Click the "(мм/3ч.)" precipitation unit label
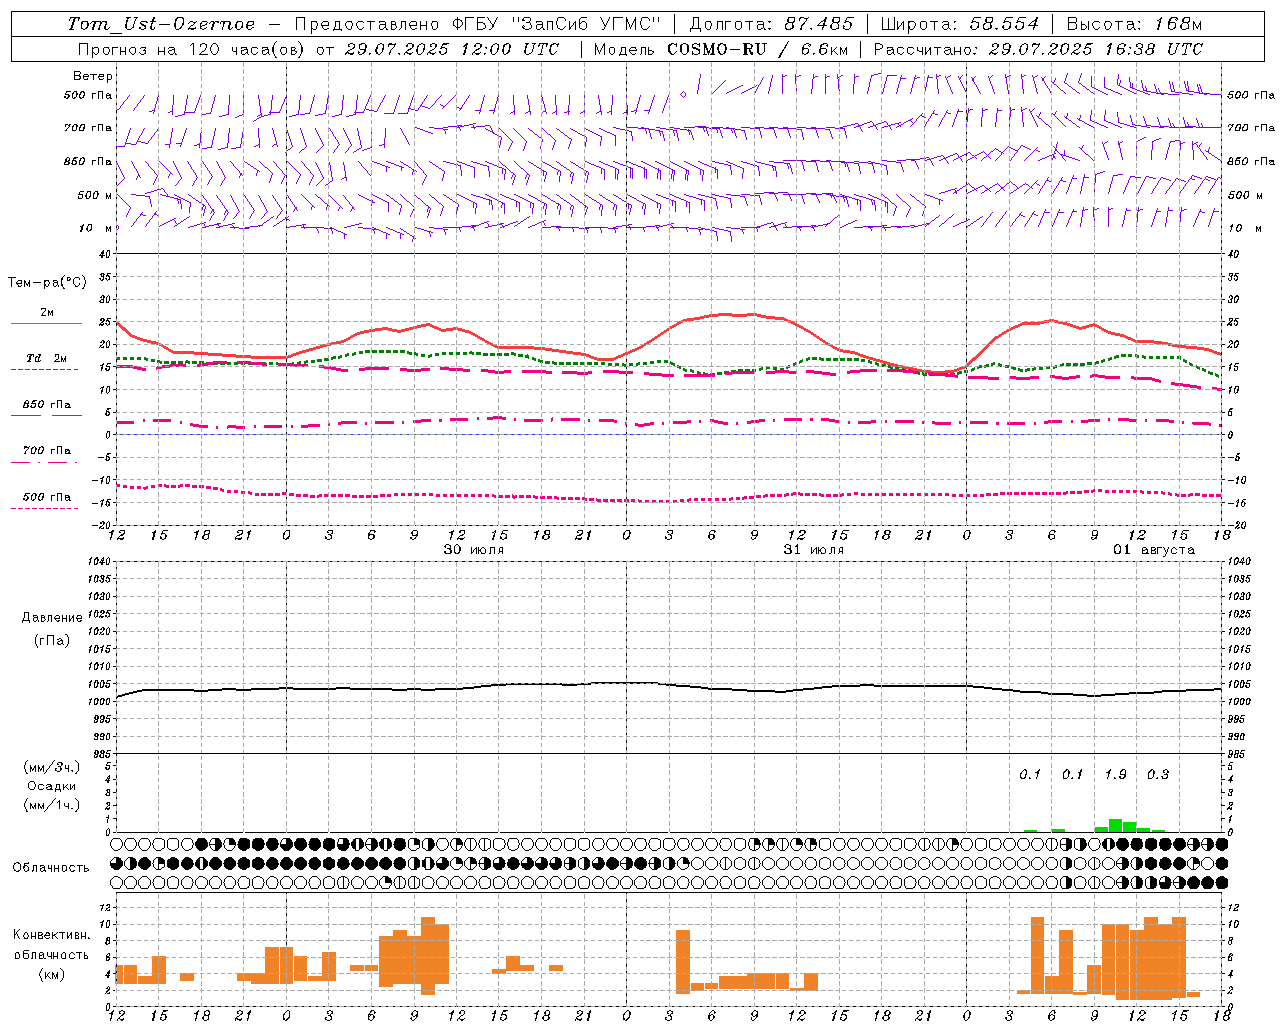The height and width of the screenshot is (1024, 1280). click(x=52, y=767)
